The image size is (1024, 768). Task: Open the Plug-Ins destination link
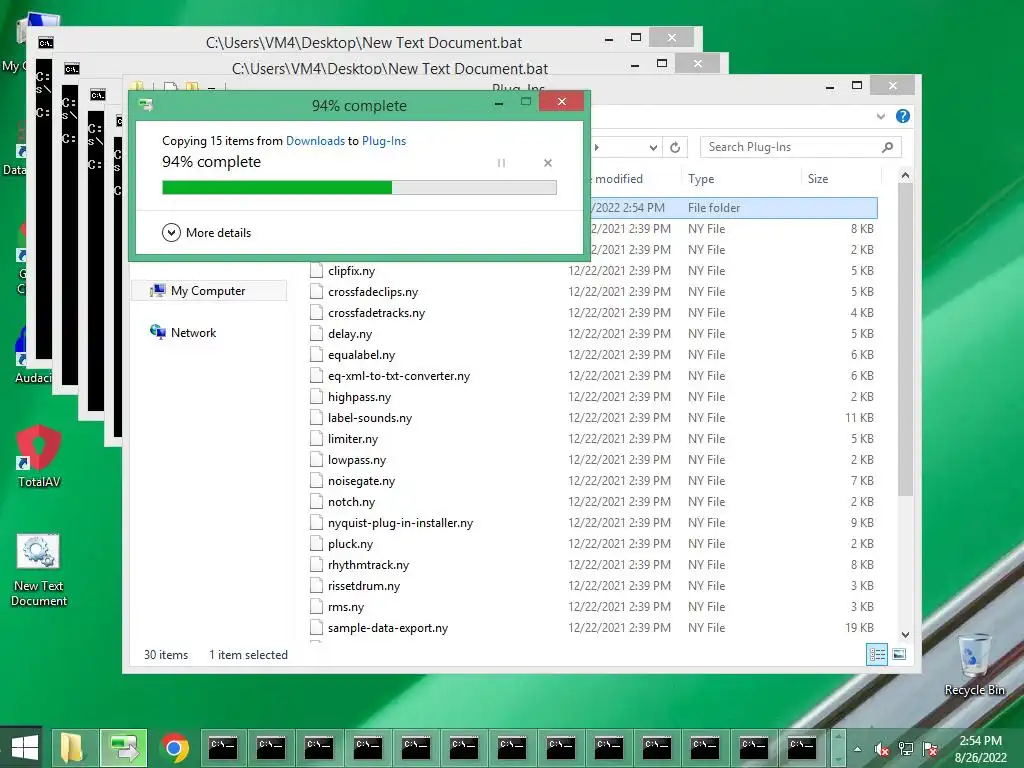point(384,140)
